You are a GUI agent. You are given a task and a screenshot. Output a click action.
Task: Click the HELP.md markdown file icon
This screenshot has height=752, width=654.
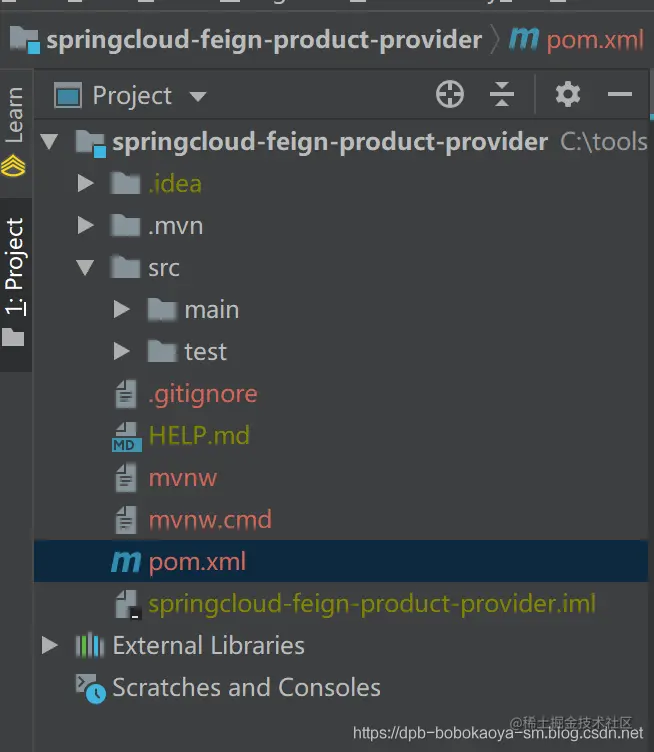click(x=127, y=436)
